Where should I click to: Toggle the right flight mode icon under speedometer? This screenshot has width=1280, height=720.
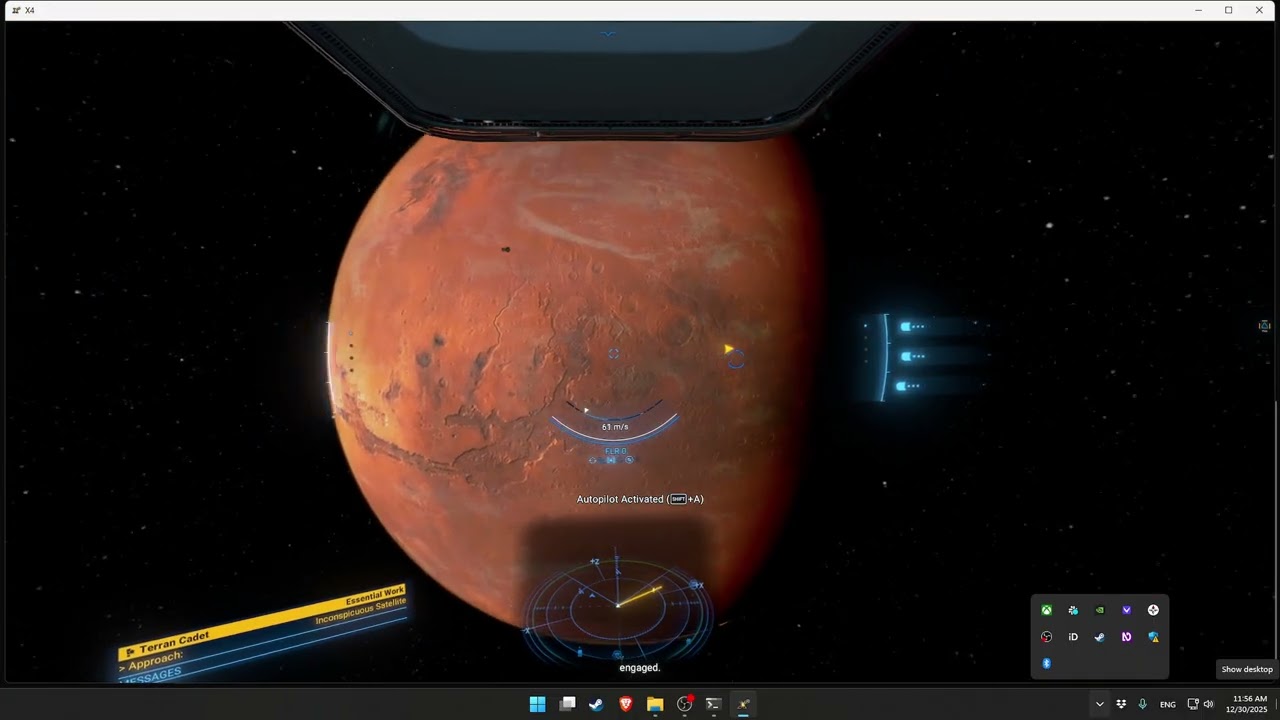coord(629,460)
